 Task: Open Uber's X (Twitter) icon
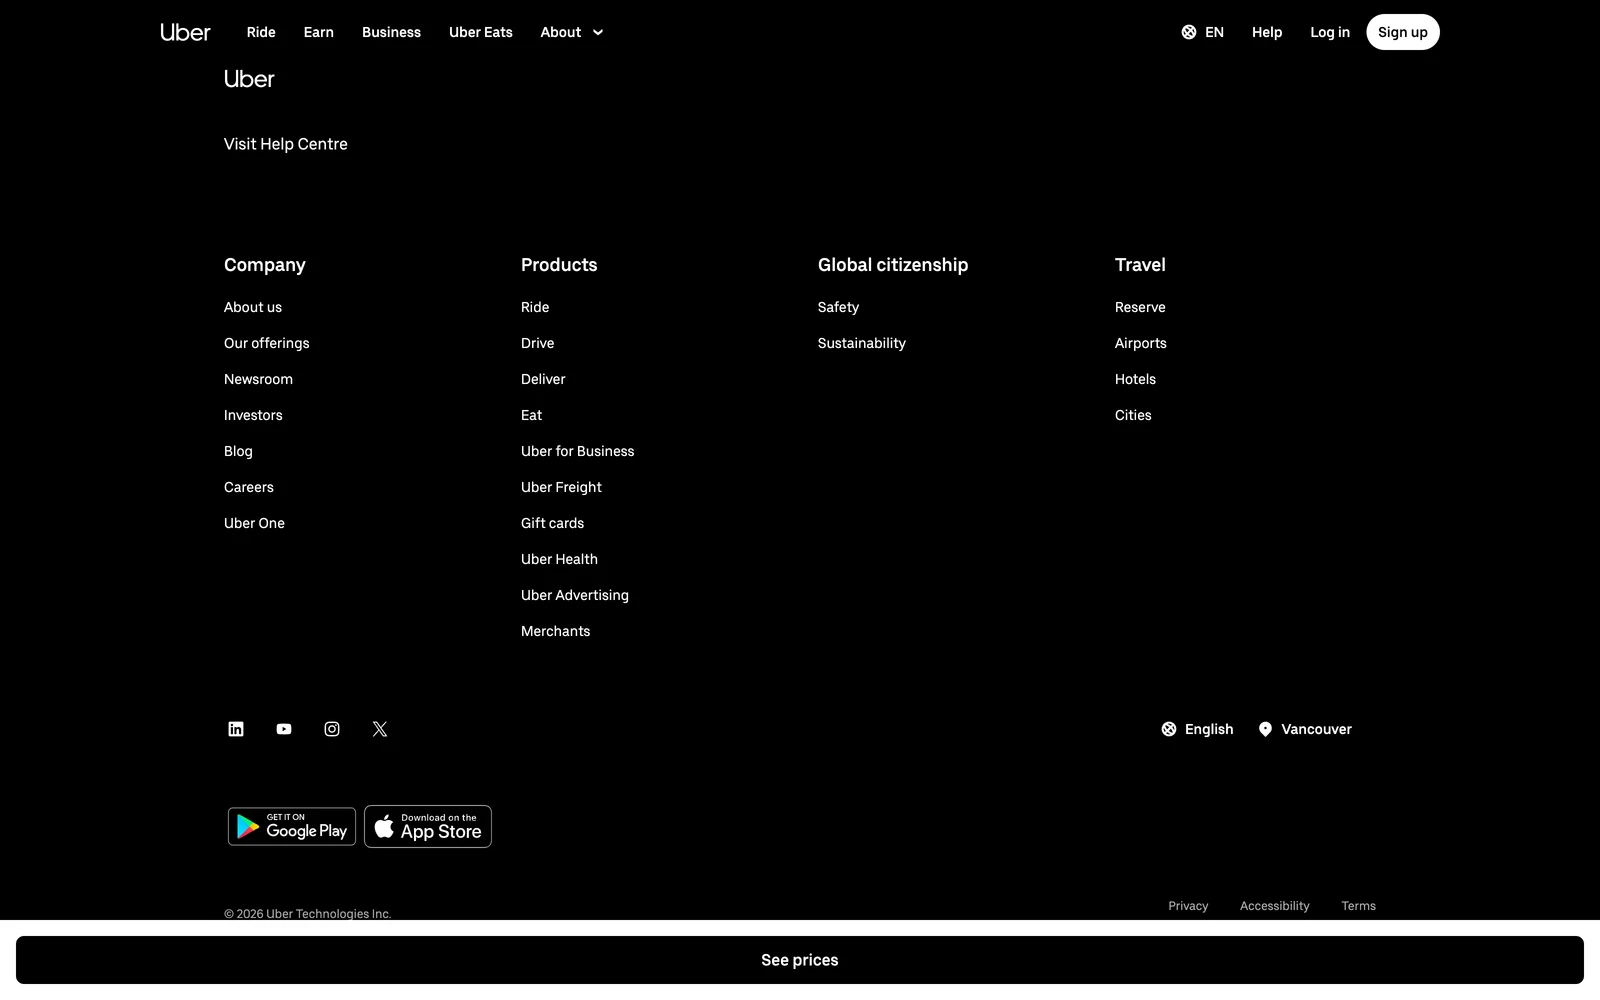(x=380, y=729)
